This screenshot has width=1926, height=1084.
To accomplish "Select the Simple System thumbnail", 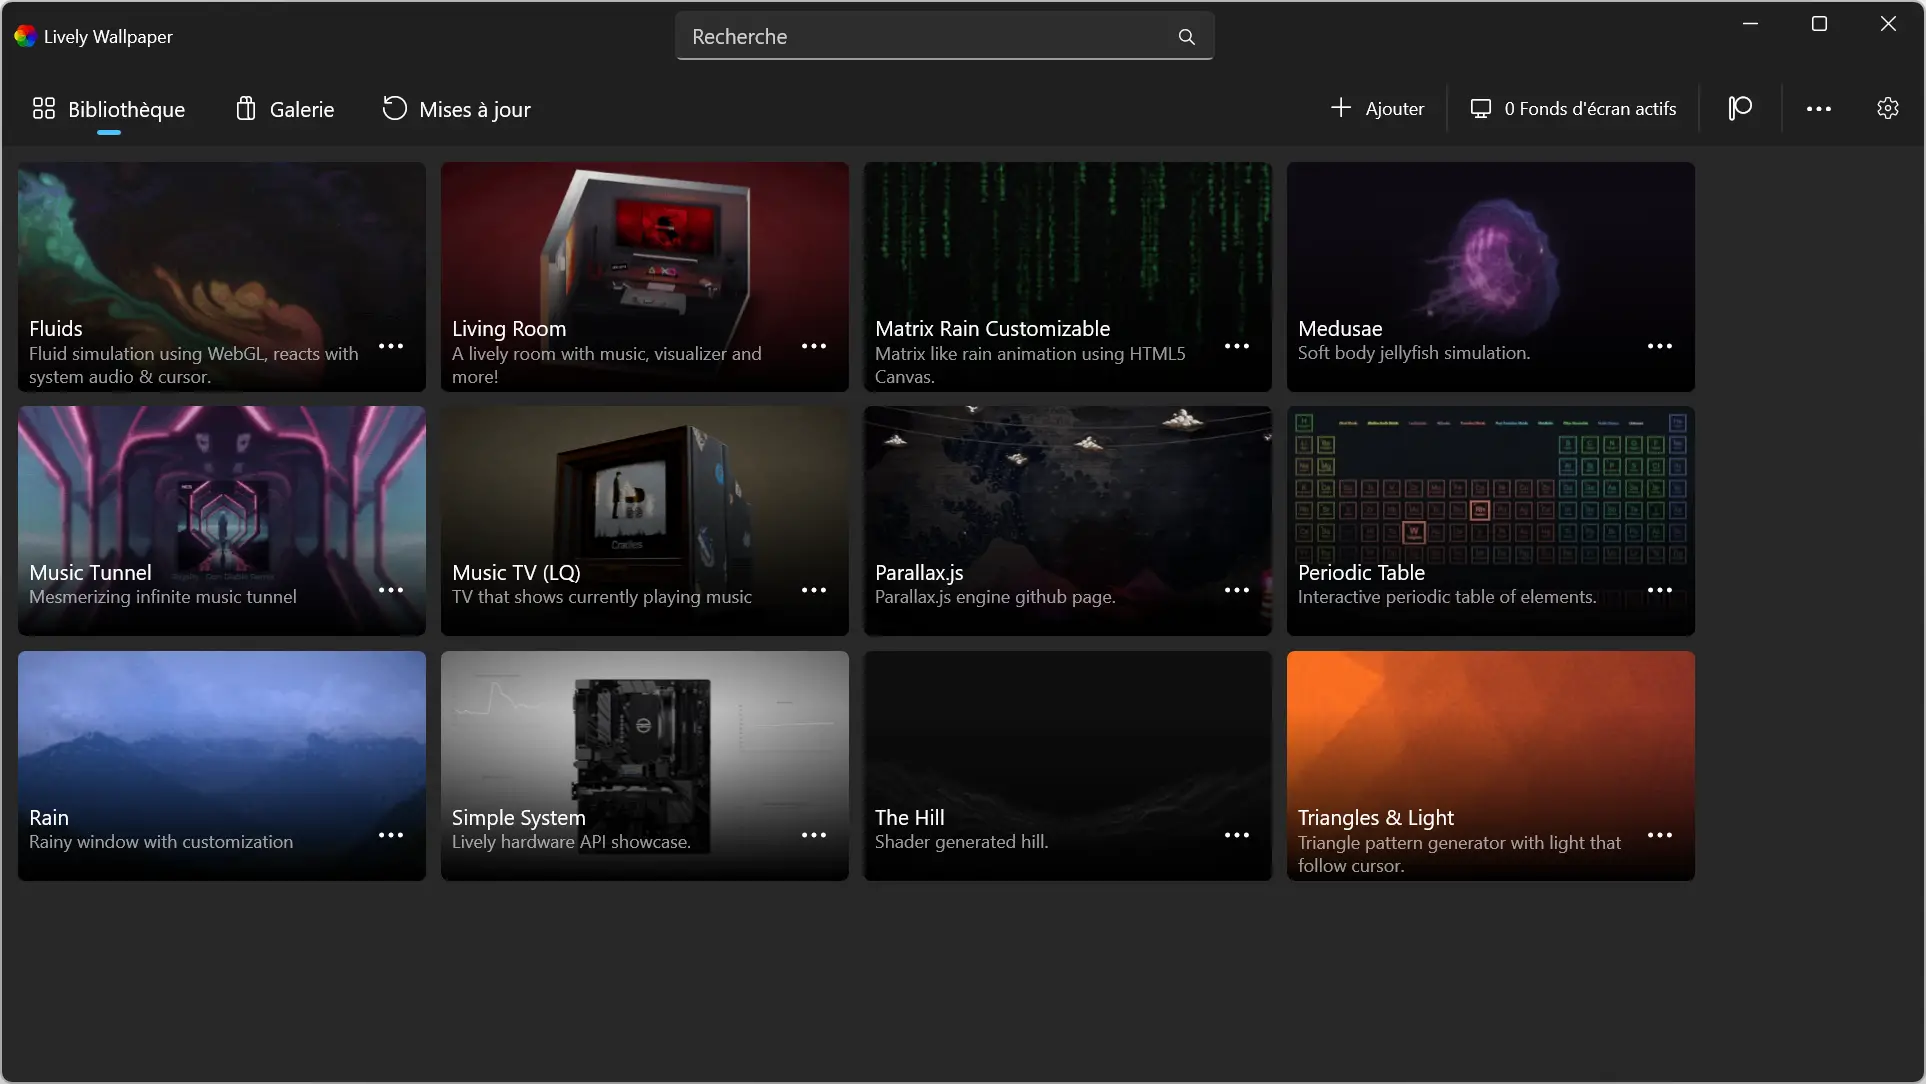I will [645, 766].
